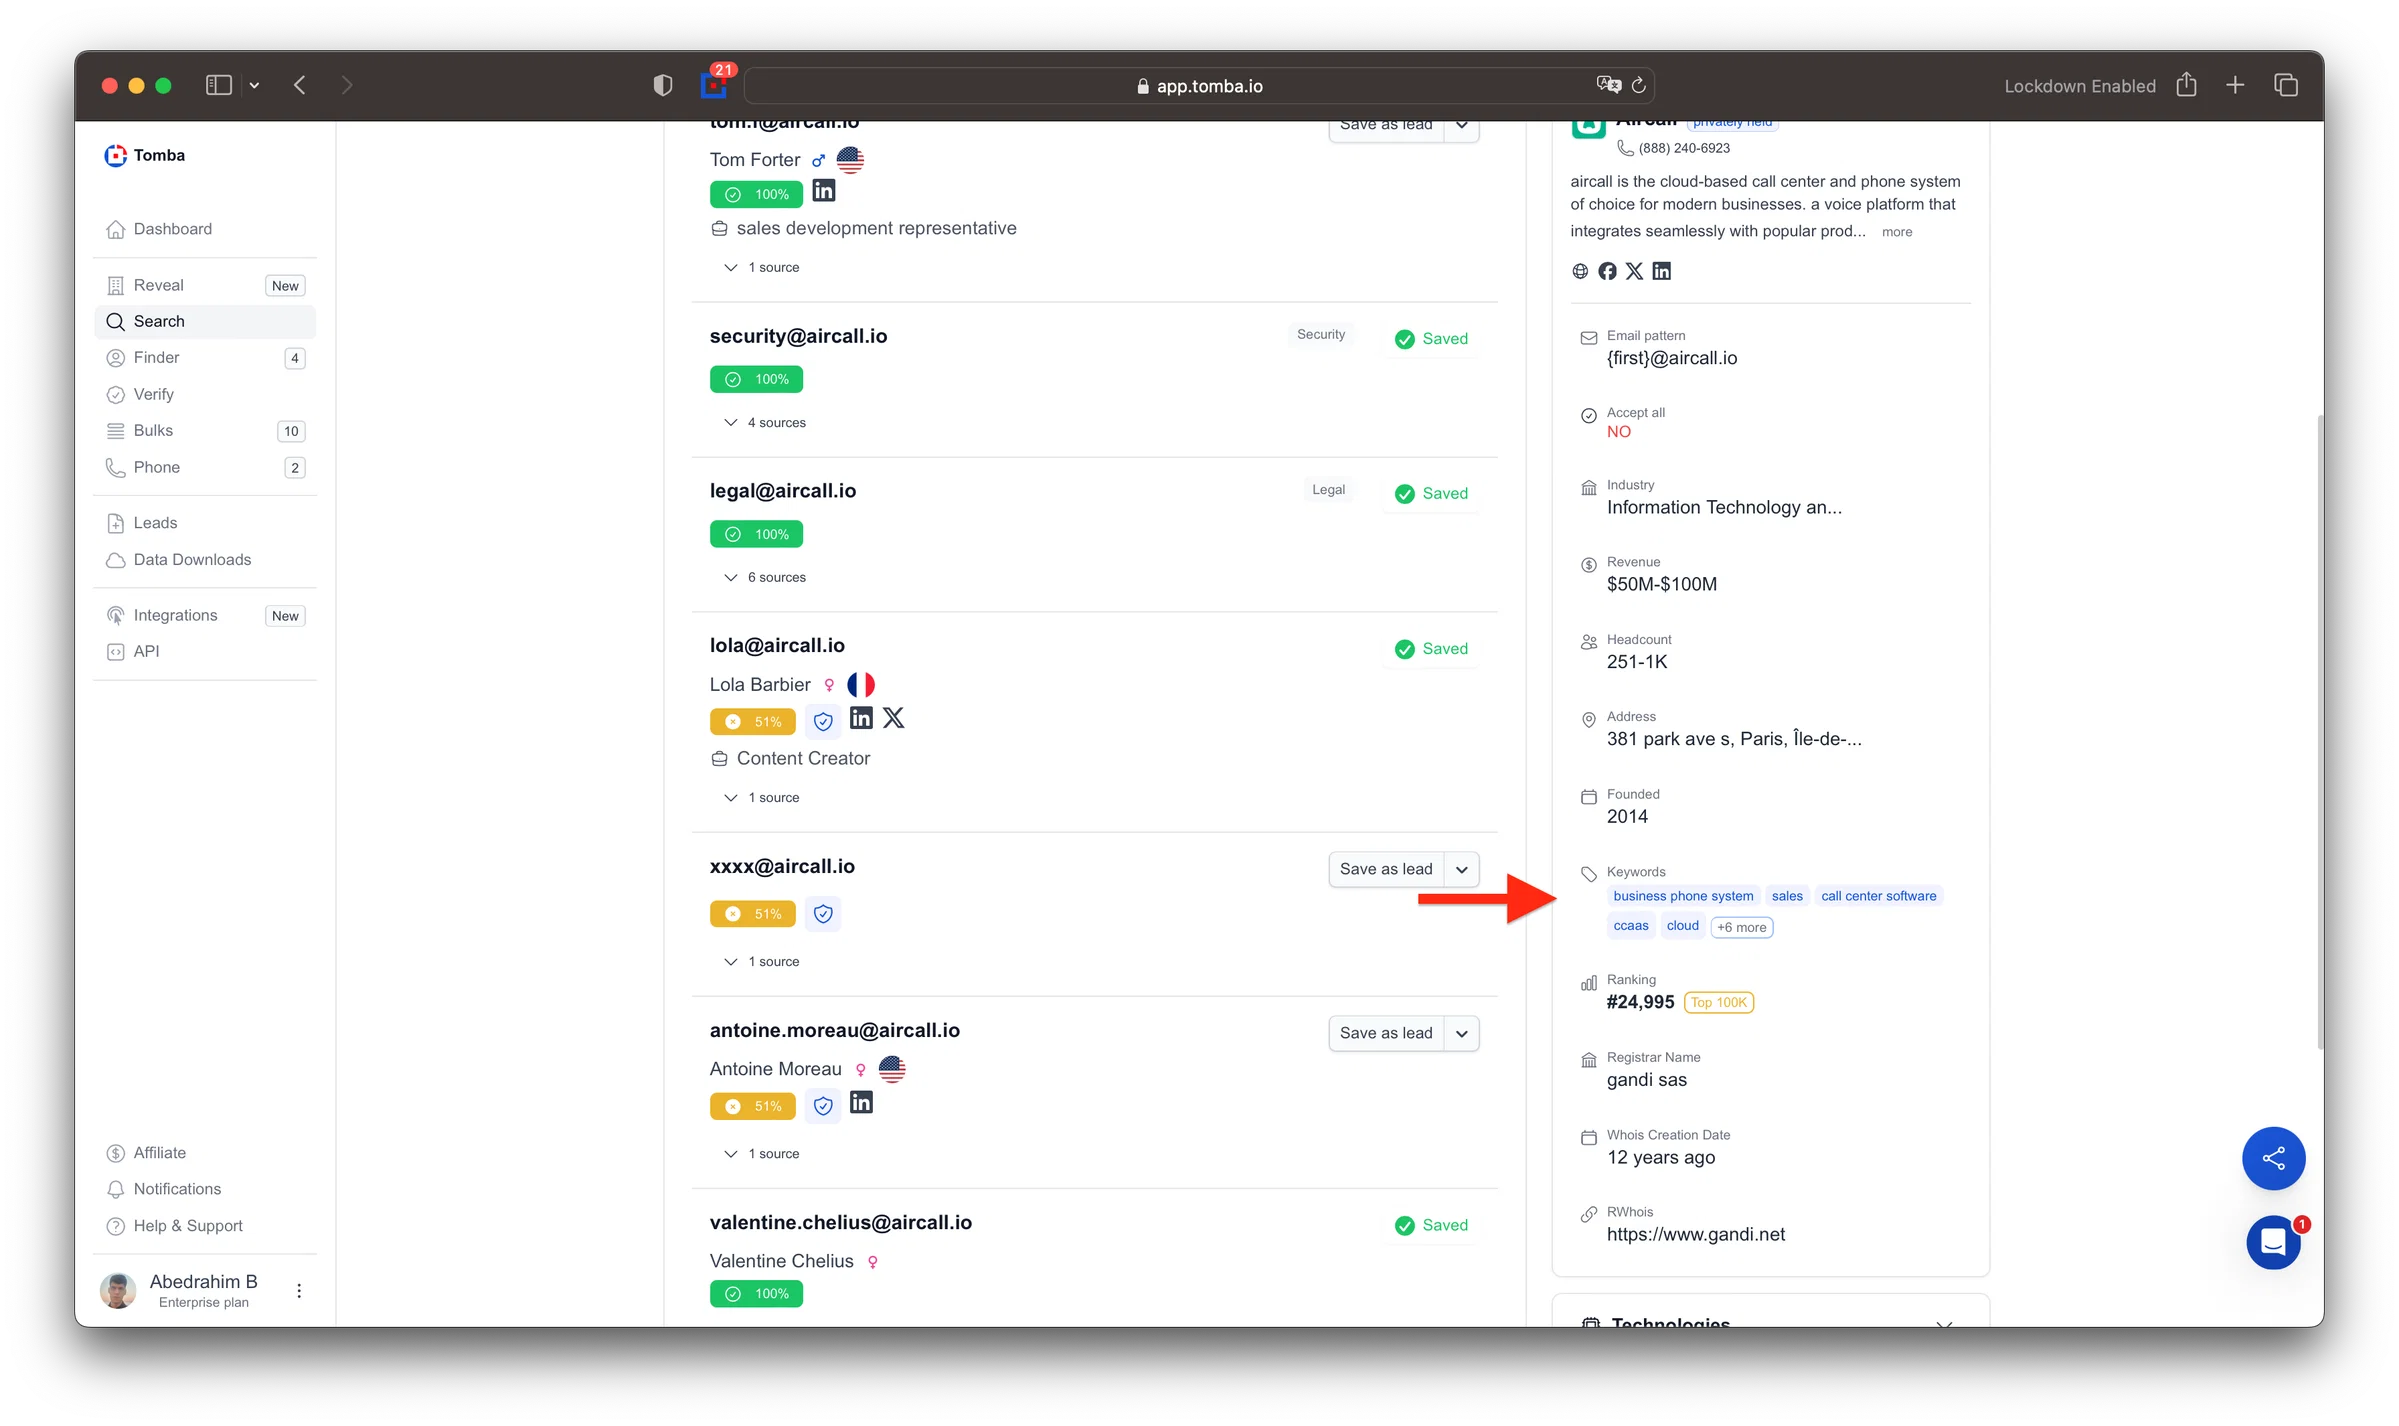Expand 1 source under Lola Barbier
This screenshot has width=2399, height=1426.
click(762, 798)
